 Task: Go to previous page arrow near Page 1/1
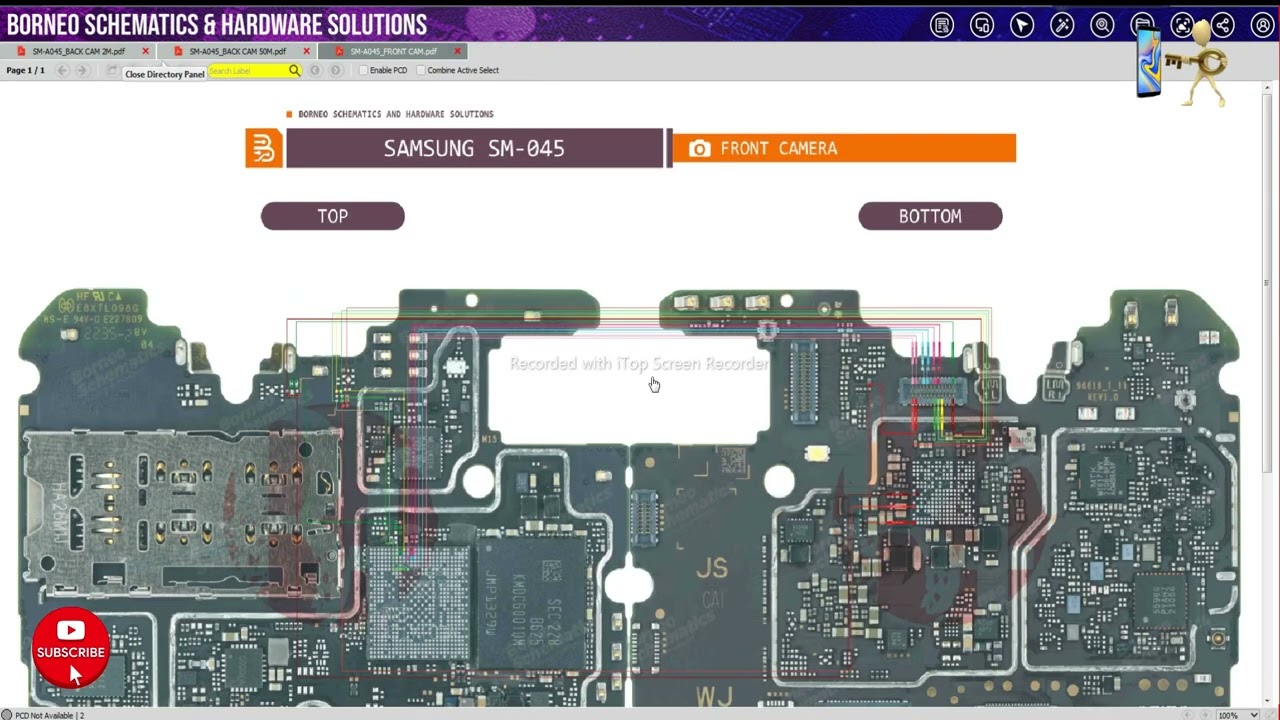click(x=62, y=70)
